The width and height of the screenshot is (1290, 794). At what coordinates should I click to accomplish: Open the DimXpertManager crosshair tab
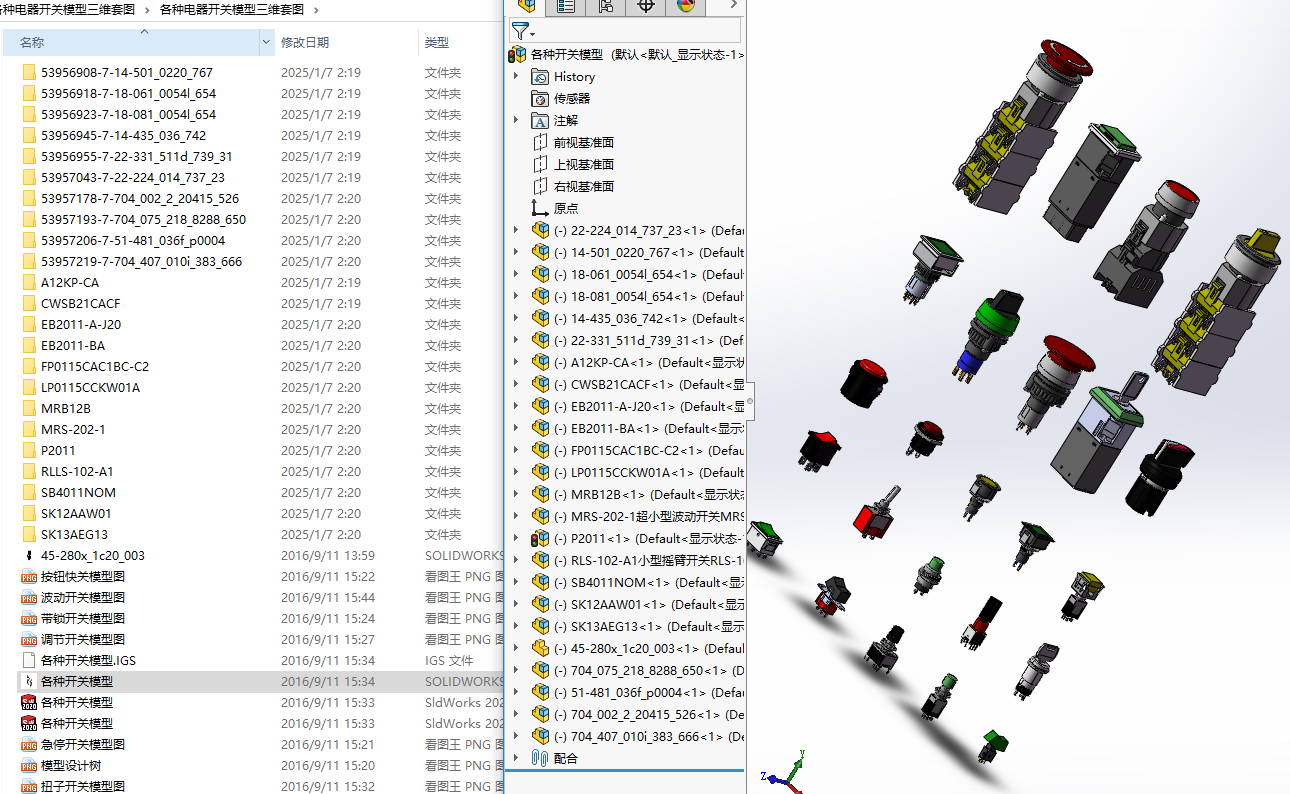tap(646, 6)
